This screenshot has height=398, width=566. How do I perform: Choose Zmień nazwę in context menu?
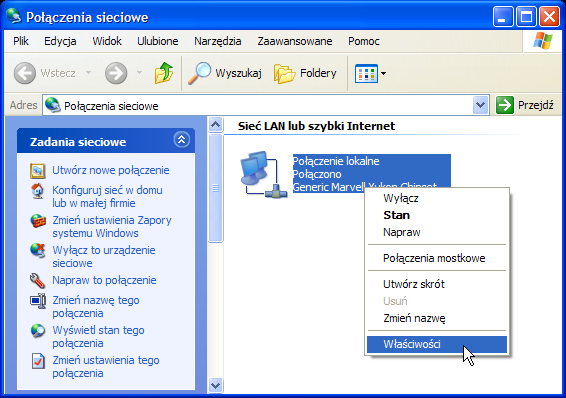[x=437, y=318]
